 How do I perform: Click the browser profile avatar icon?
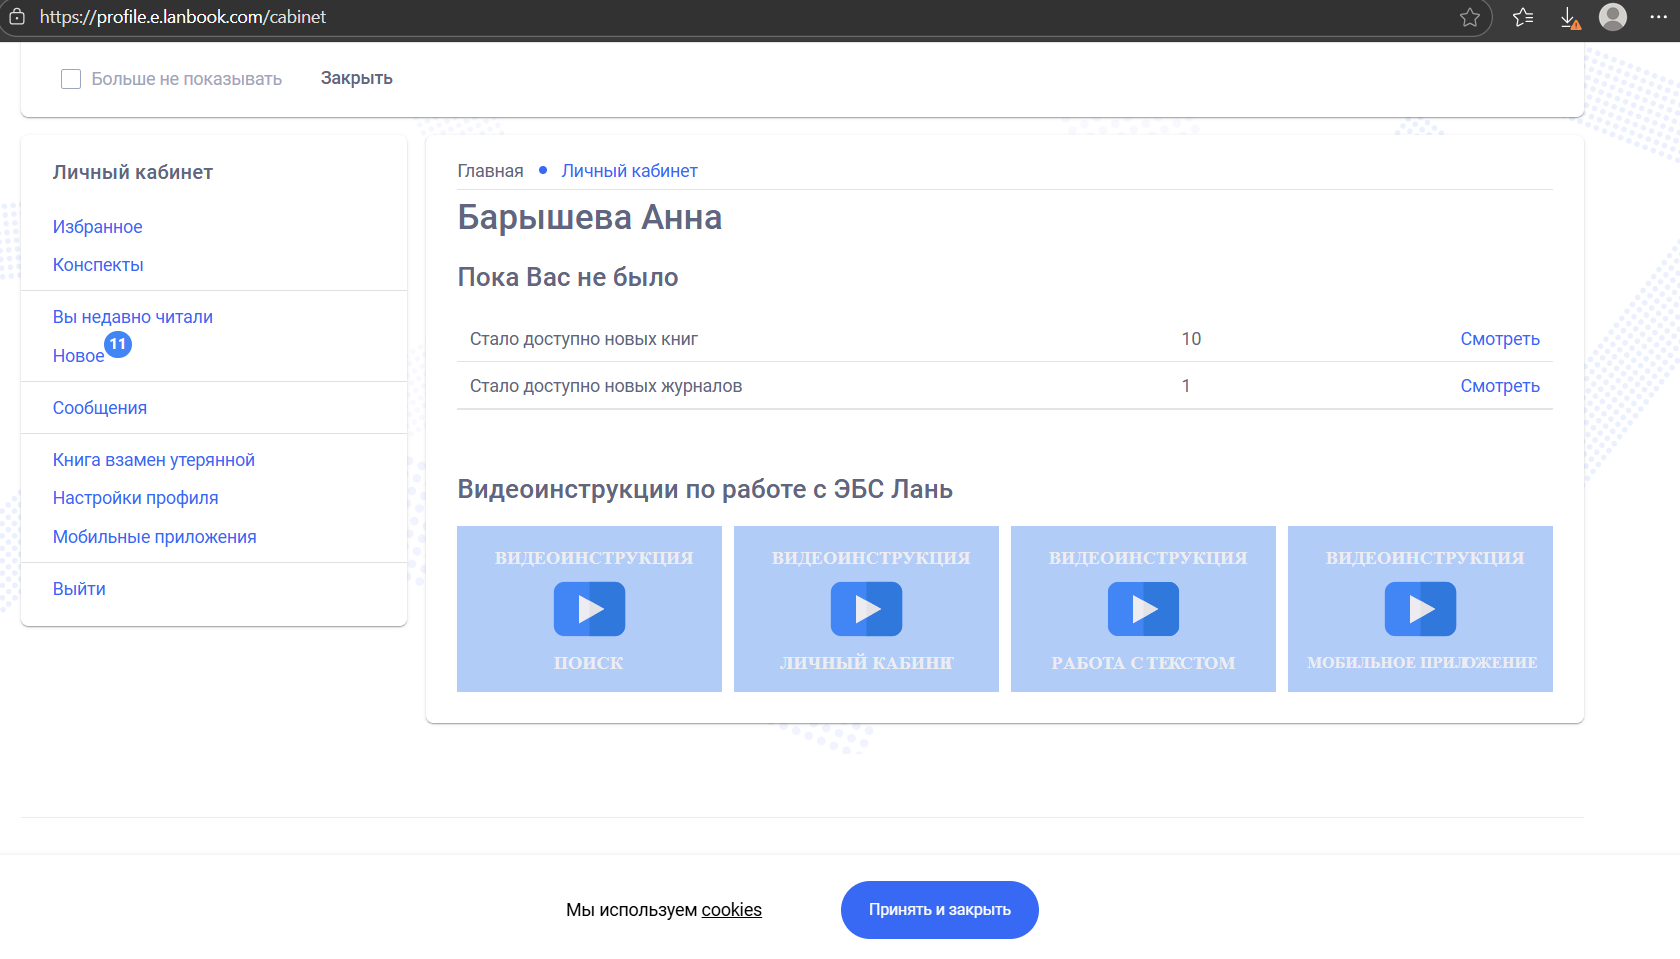(x=1612, y=17)
